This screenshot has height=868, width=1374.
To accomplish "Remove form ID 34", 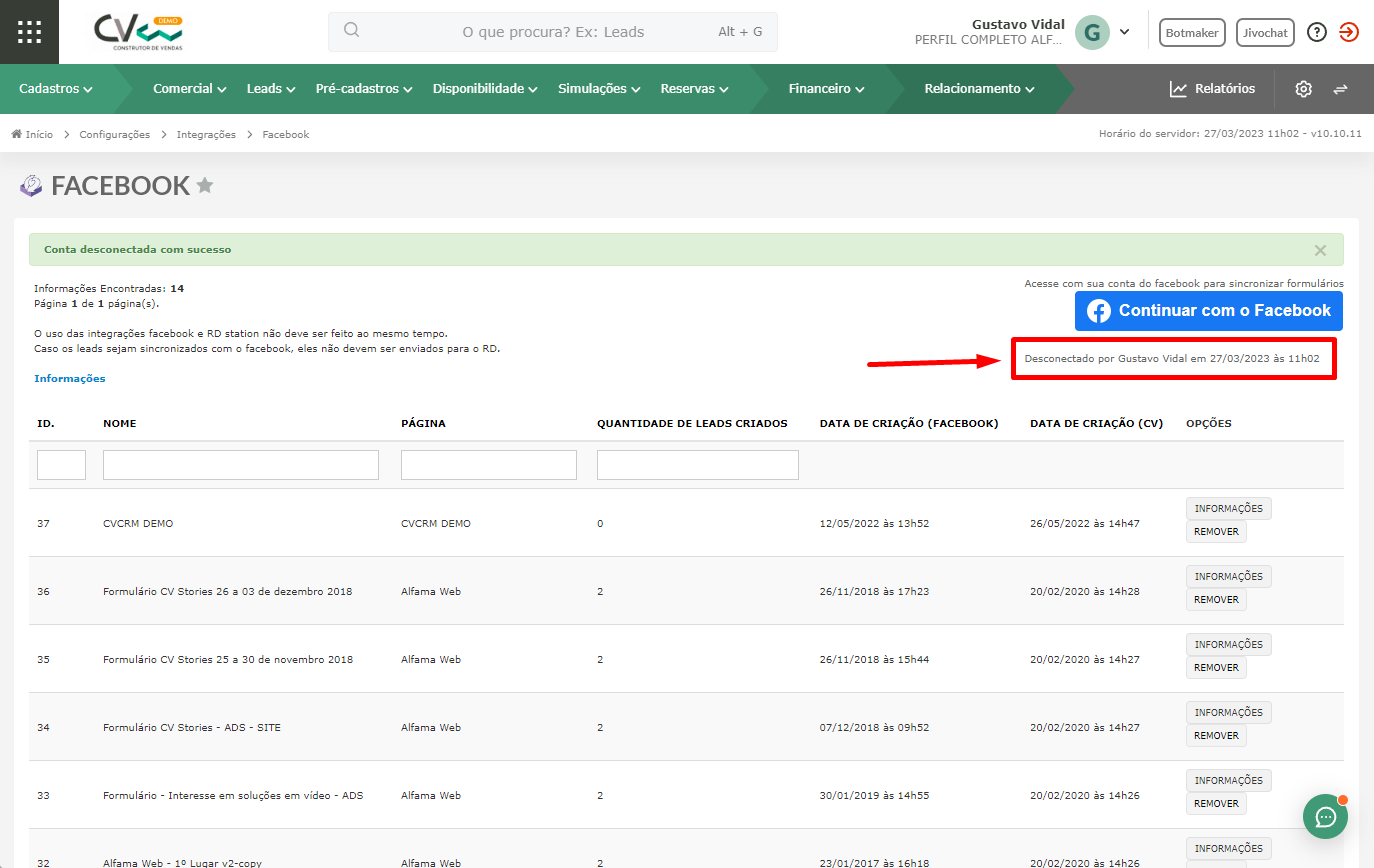I will coord(1216,735).
